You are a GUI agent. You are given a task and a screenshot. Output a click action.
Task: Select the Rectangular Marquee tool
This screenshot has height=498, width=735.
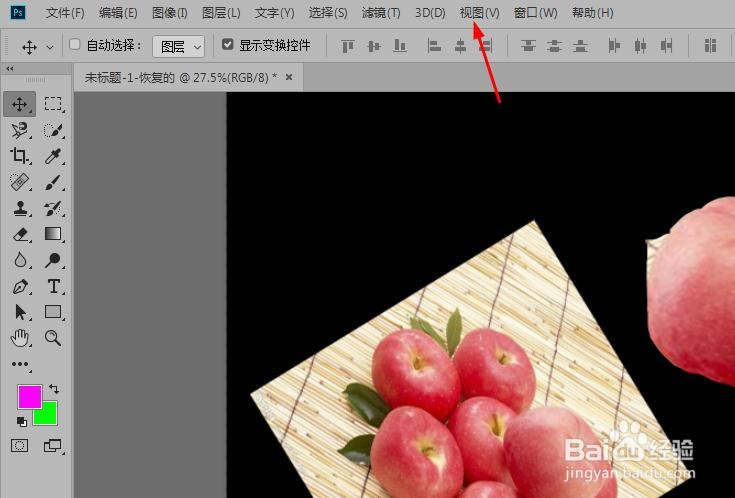pos(53,104)
